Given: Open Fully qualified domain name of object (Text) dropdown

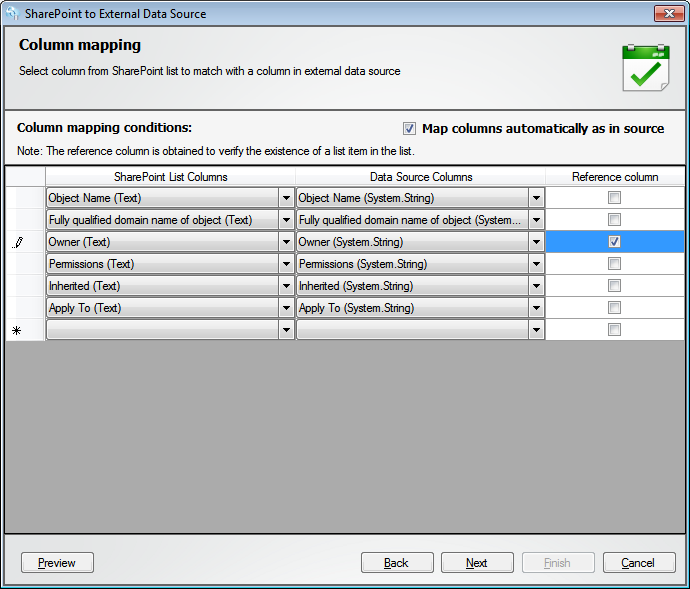Looking at the screenshot, I should [286, 220].
